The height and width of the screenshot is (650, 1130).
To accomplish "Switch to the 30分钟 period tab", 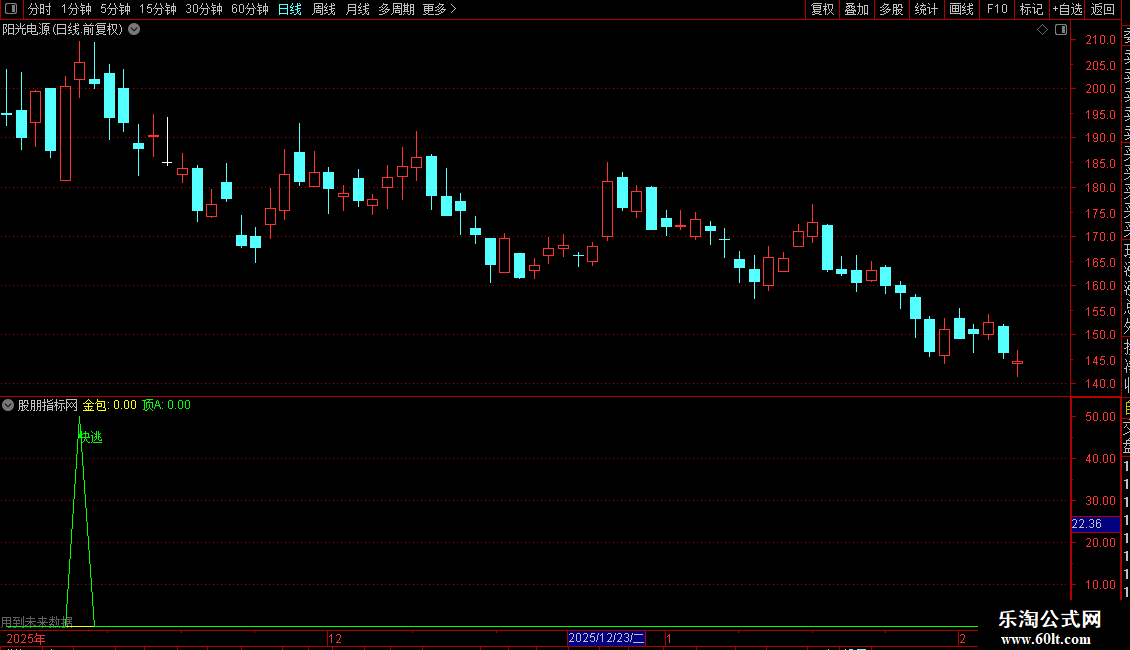I will [x=204, y=9].
